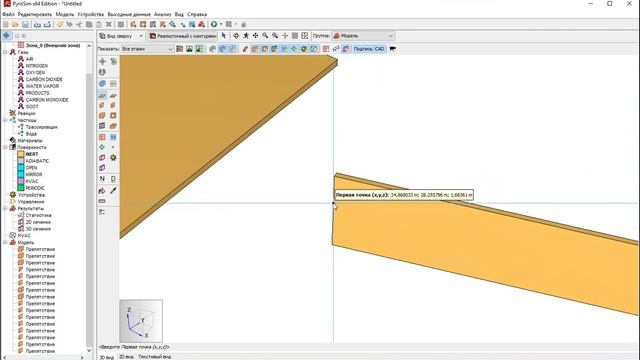Click the PERIODIC green color swatch
This screenshot has width=640, height=360.
click(21, 188)
